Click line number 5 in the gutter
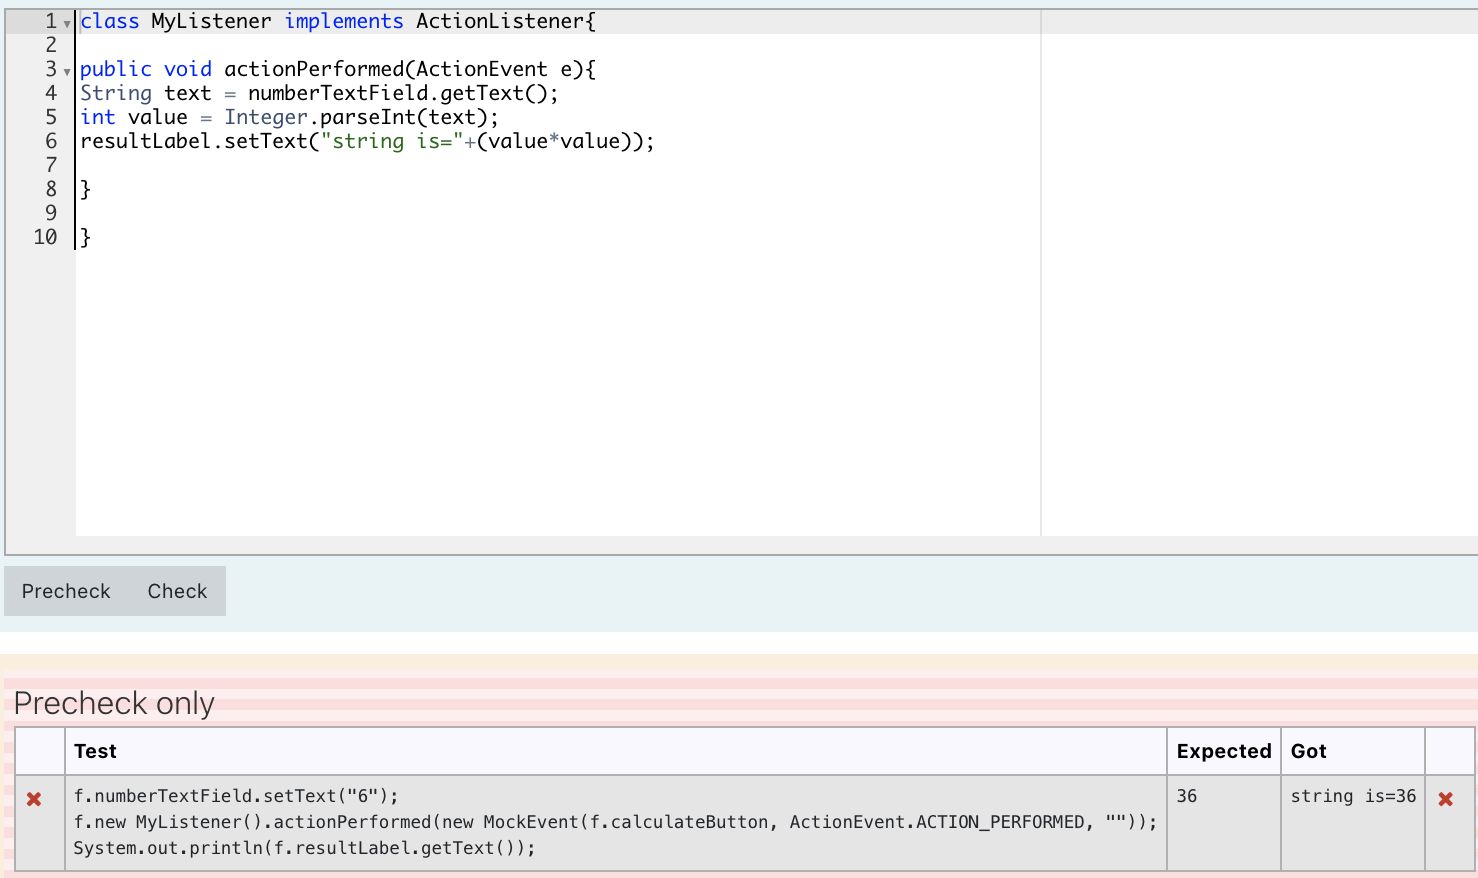The height and width of the screenshot is (878, 1478). 51,117
